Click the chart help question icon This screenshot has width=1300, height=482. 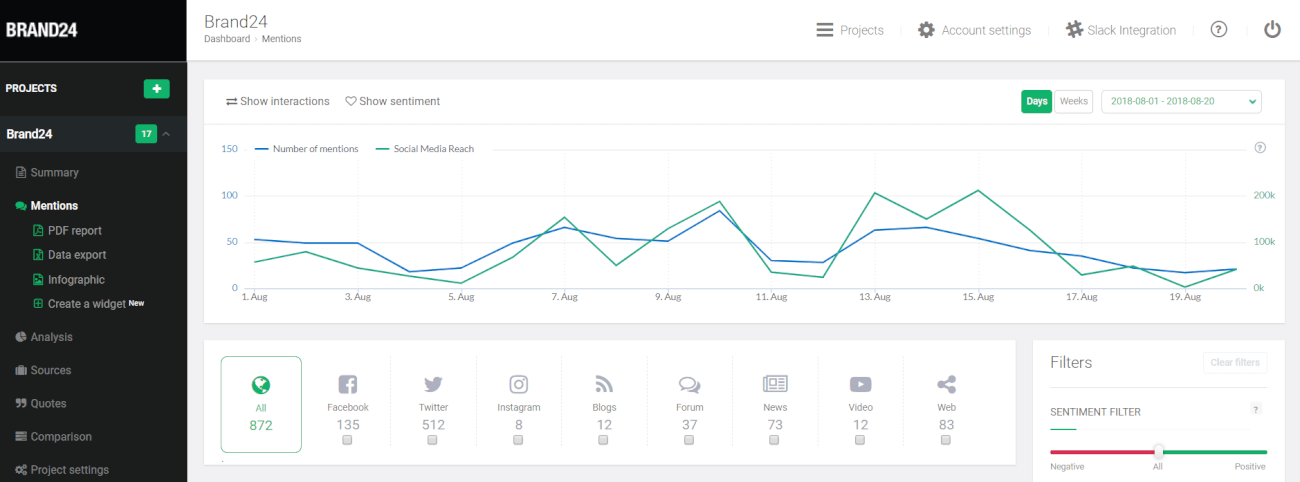click(x=1260, y=148)
